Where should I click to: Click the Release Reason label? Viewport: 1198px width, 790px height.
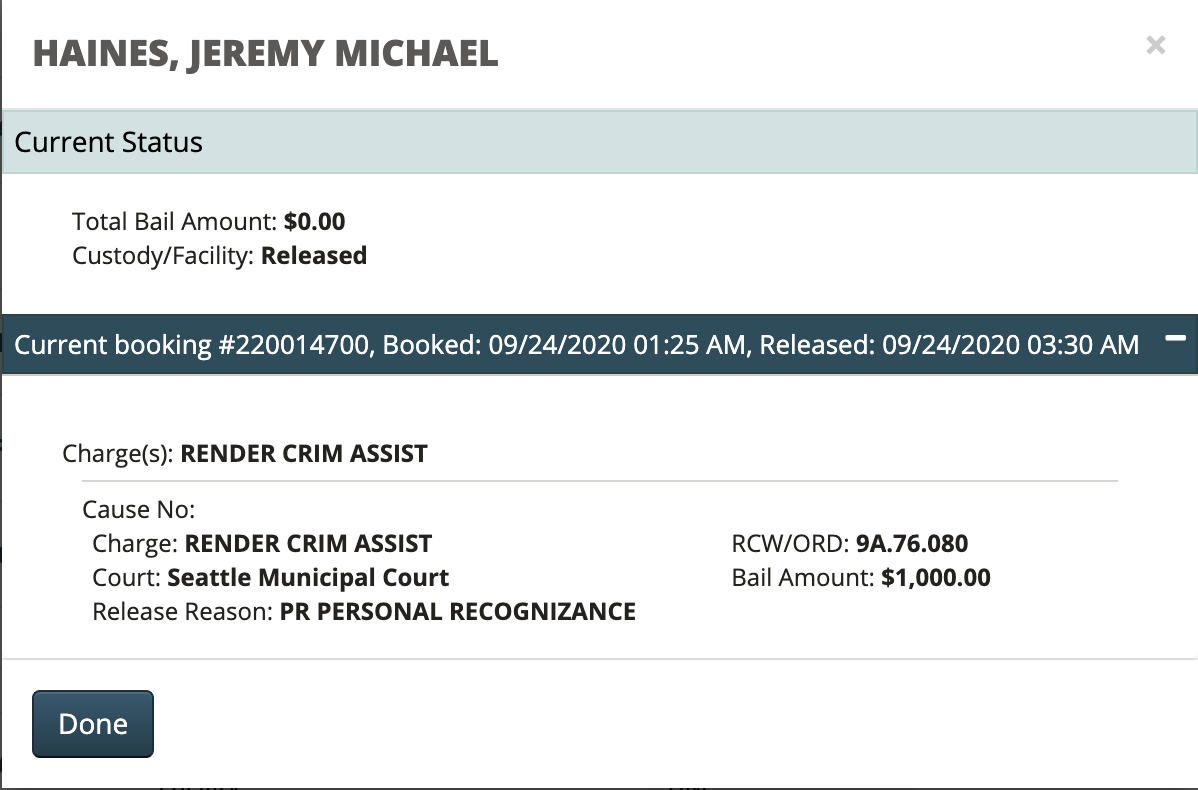[181, 611]
